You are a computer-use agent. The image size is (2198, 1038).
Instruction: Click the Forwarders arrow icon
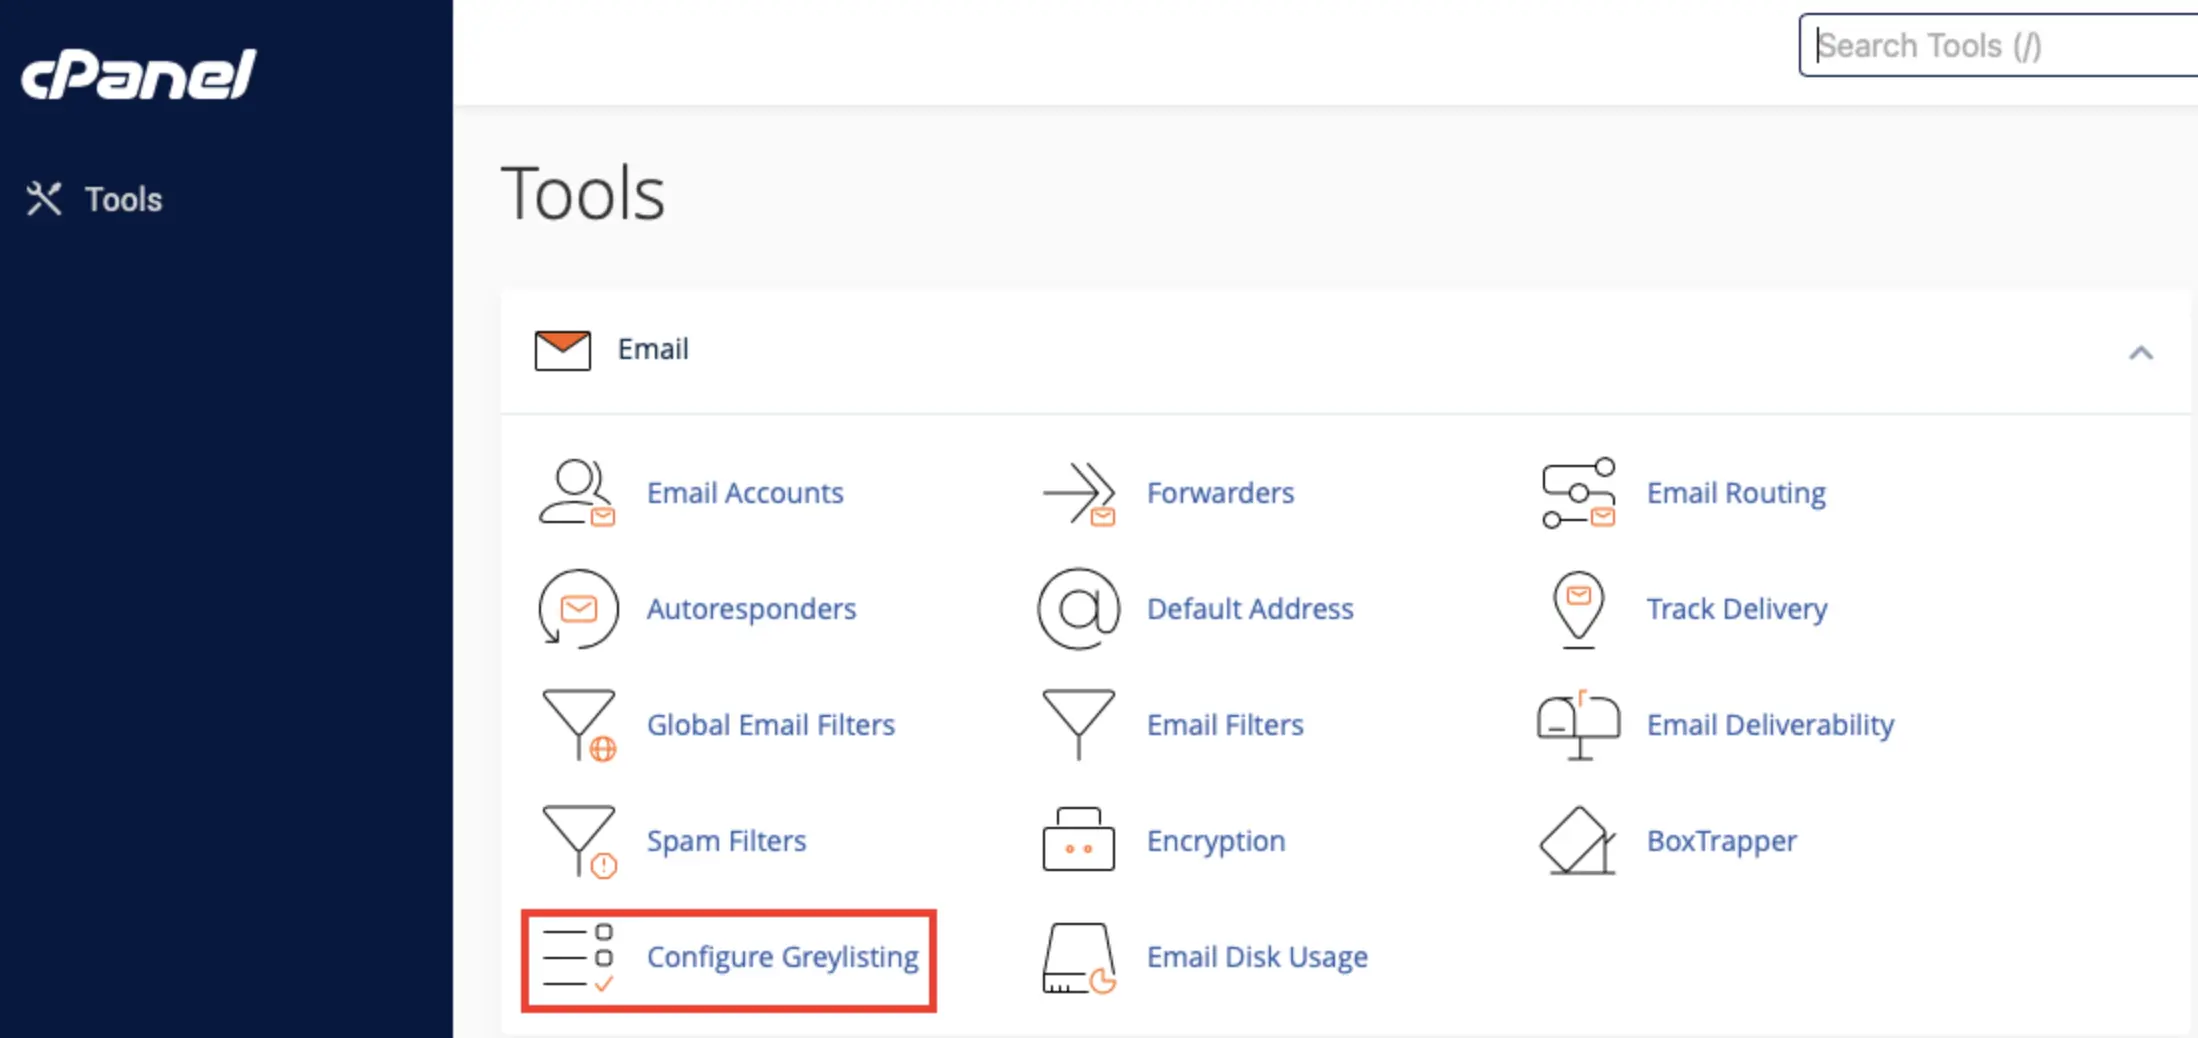pyautogui.click(x=1078, y=493)
